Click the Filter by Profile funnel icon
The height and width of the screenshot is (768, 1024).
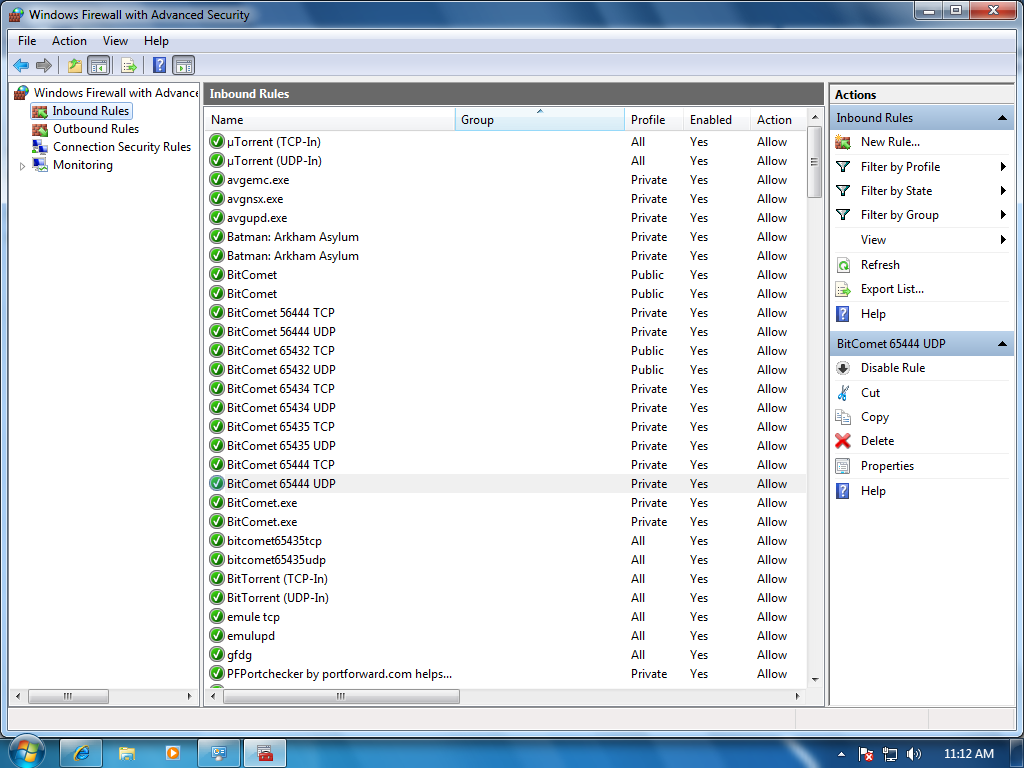[843, 167]
